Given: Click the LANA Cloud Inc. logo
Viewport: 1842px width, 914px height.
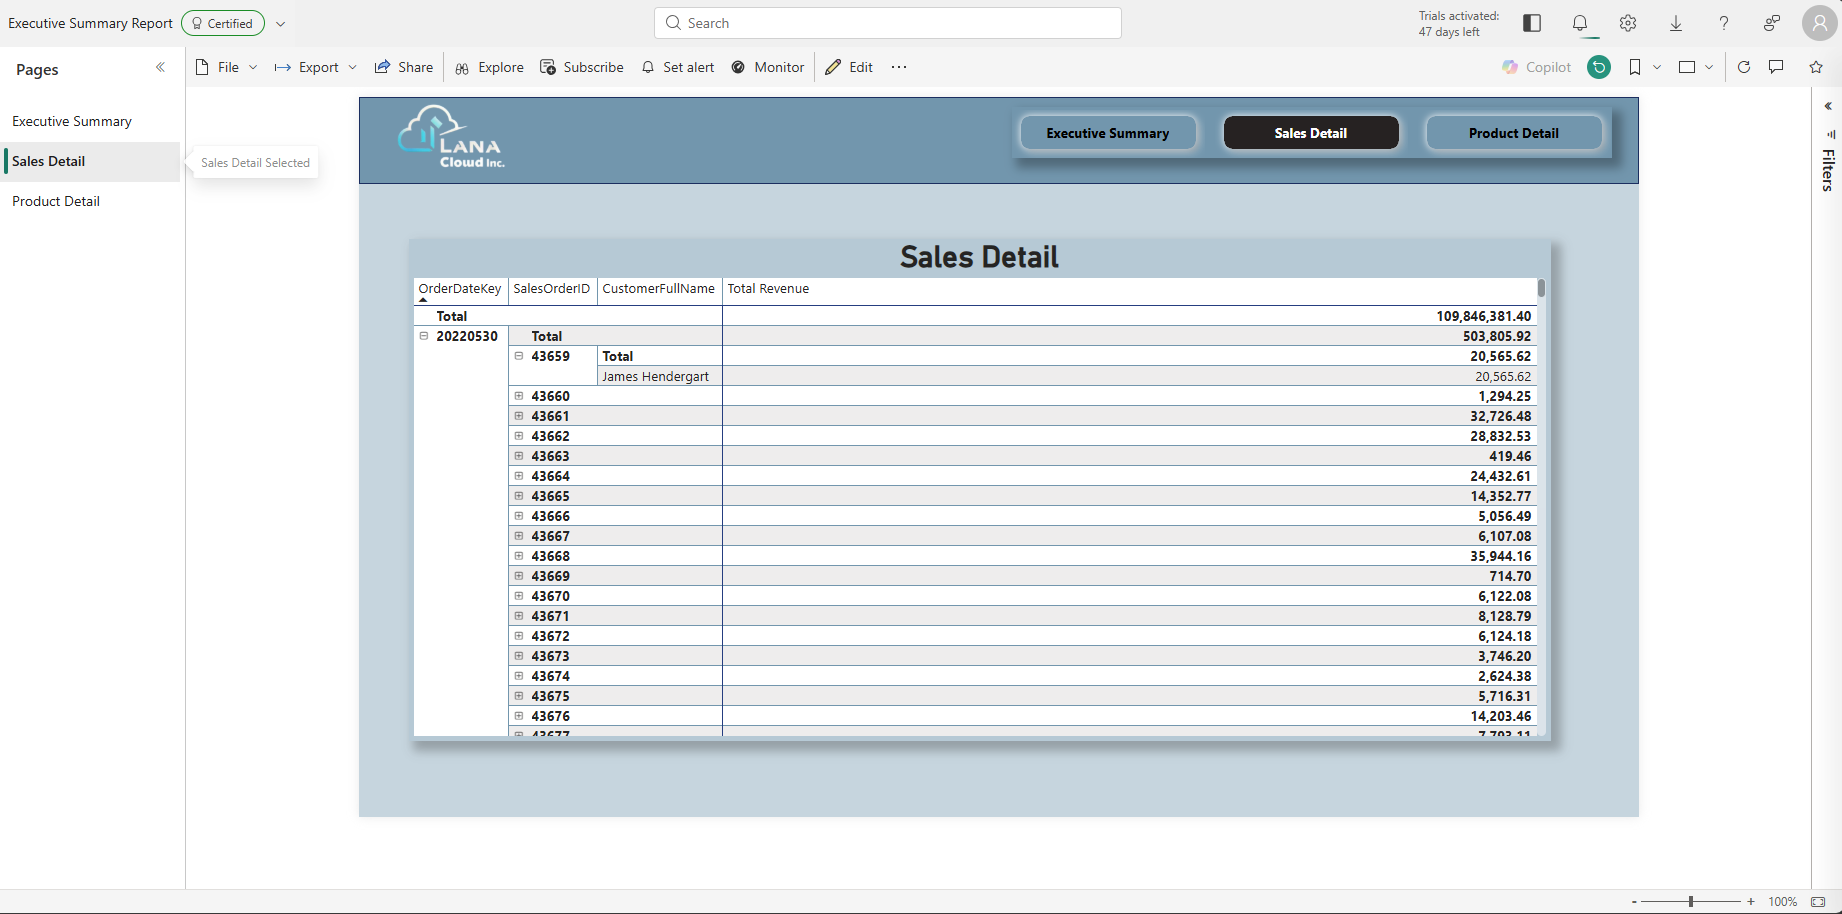Looking at the screenshot, I should [451, 138].
